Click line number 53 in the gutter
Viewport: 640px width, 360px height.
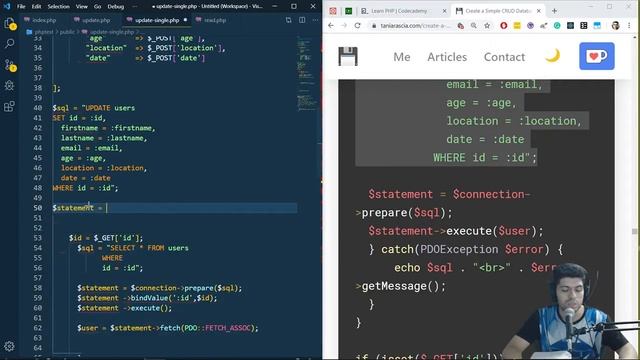click(x=38, y=238)
